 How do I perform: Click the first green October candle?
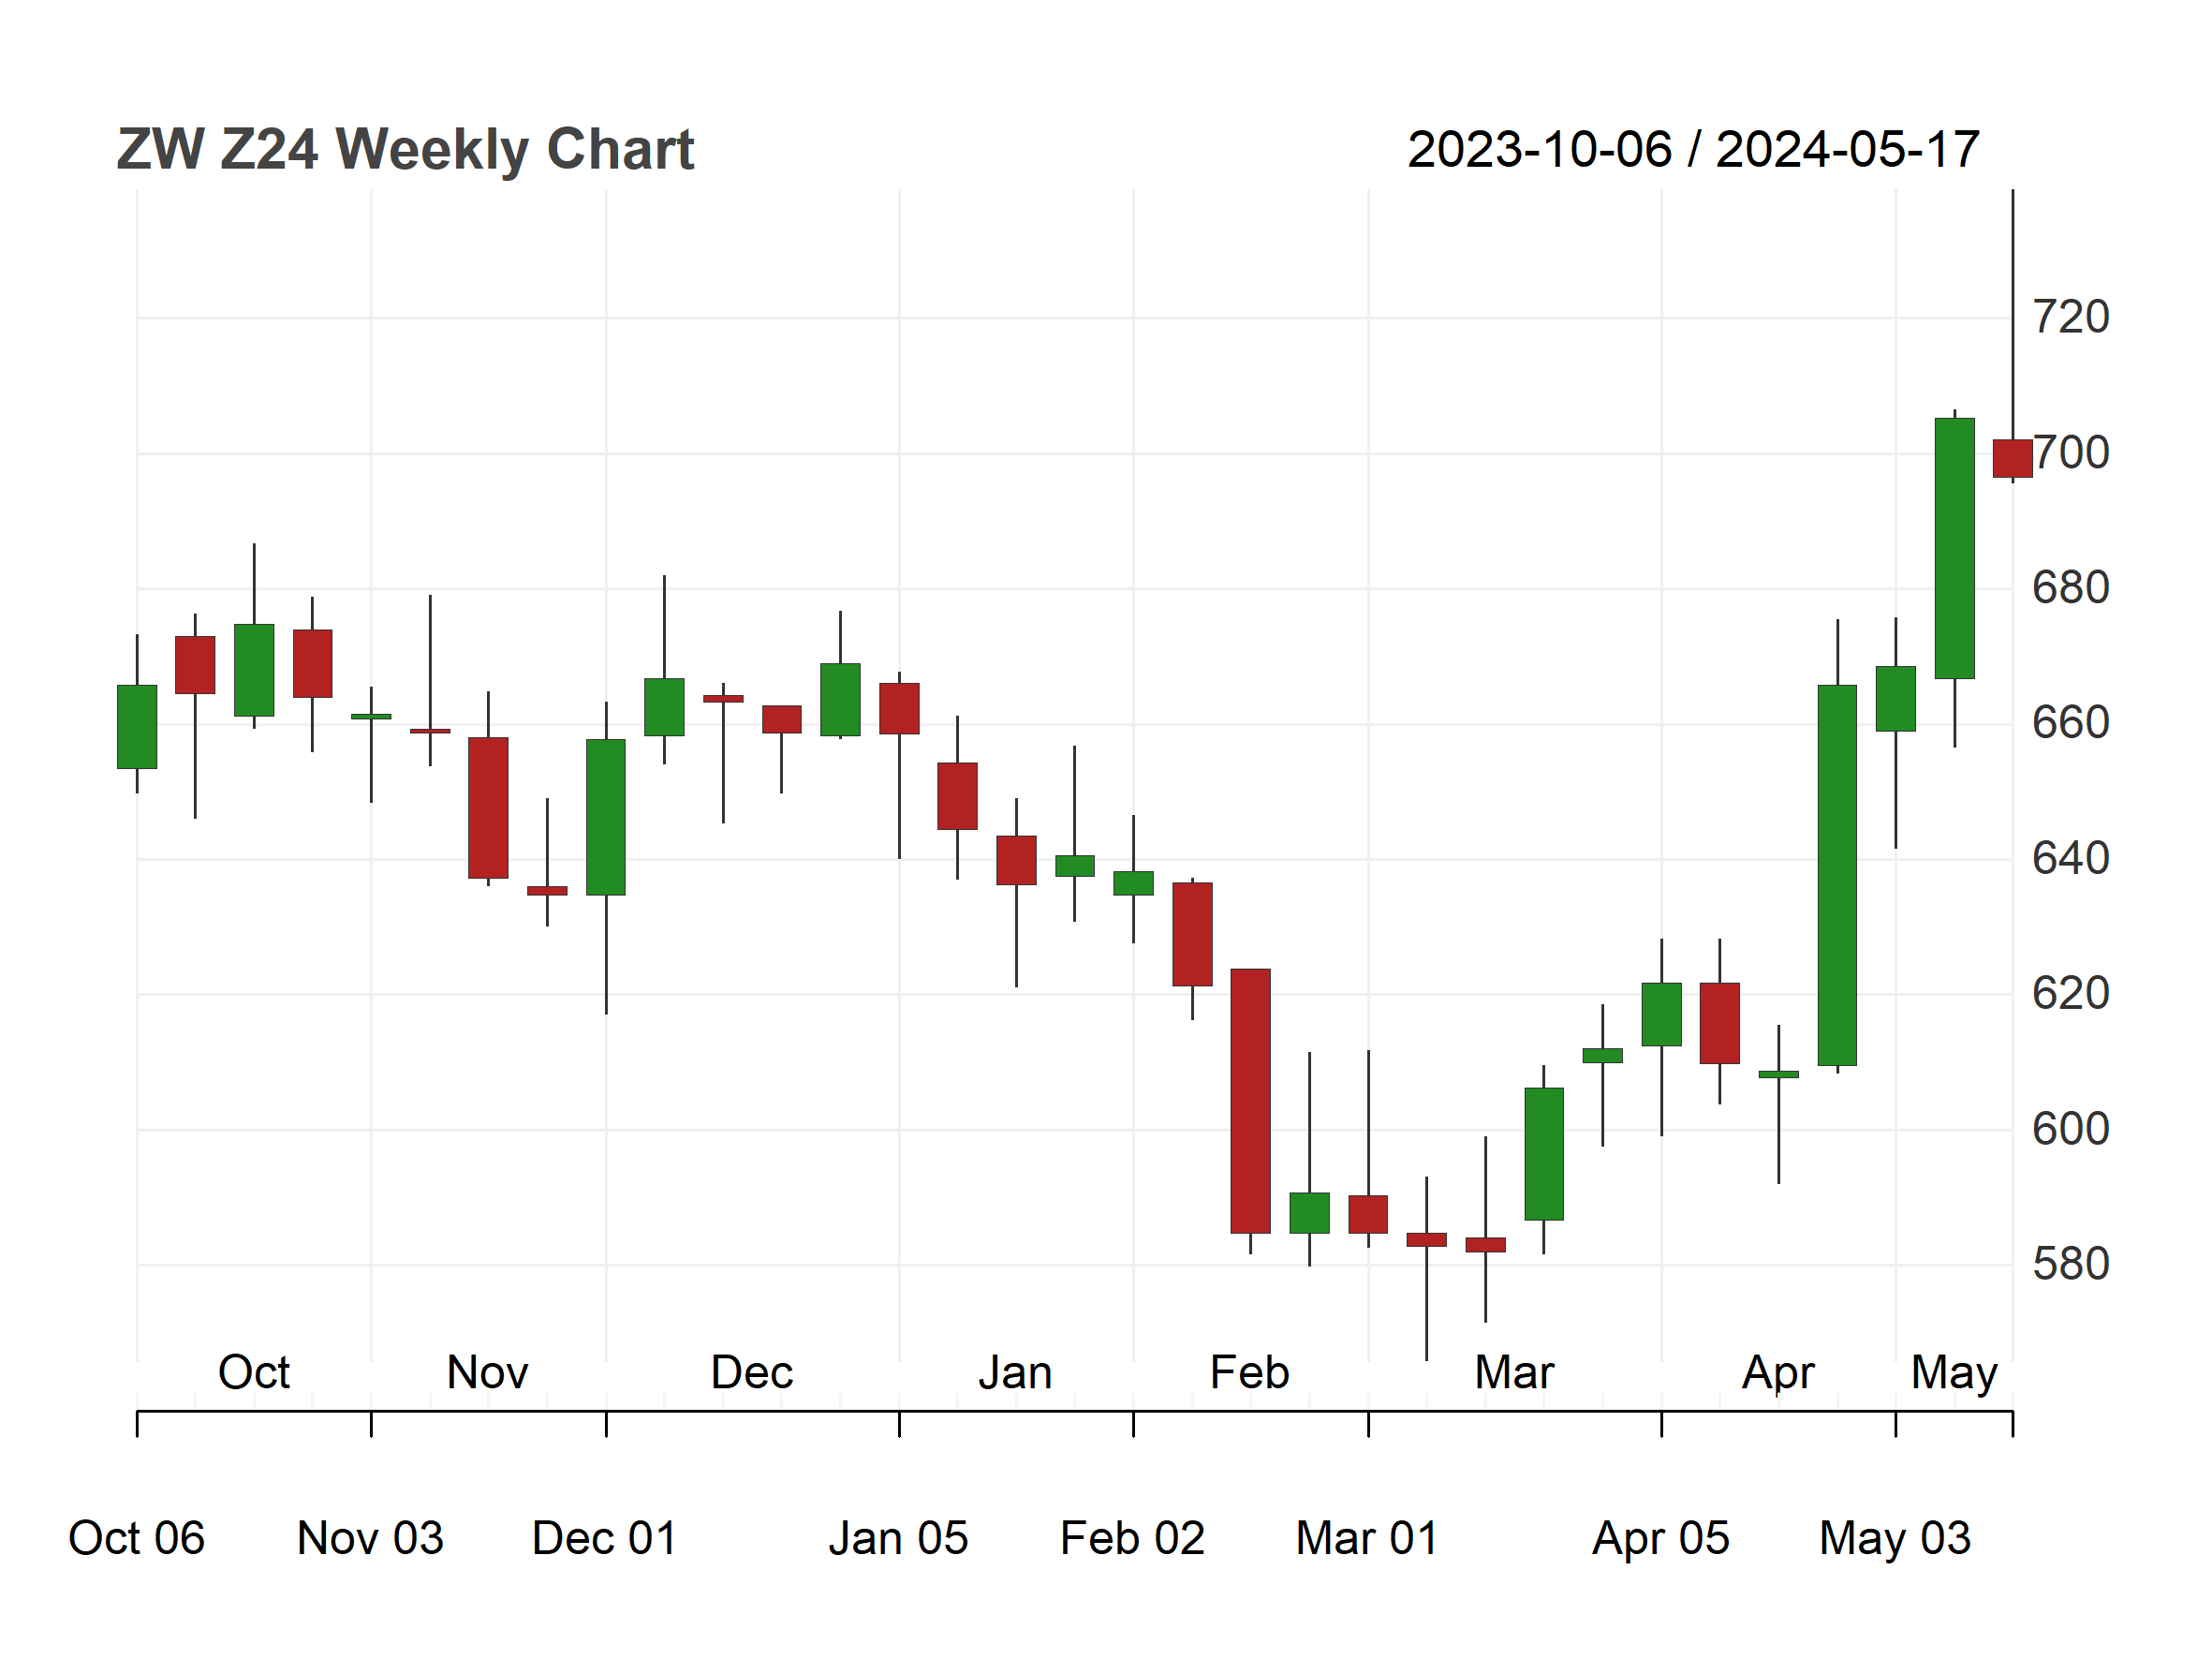(x=137, y=727)
